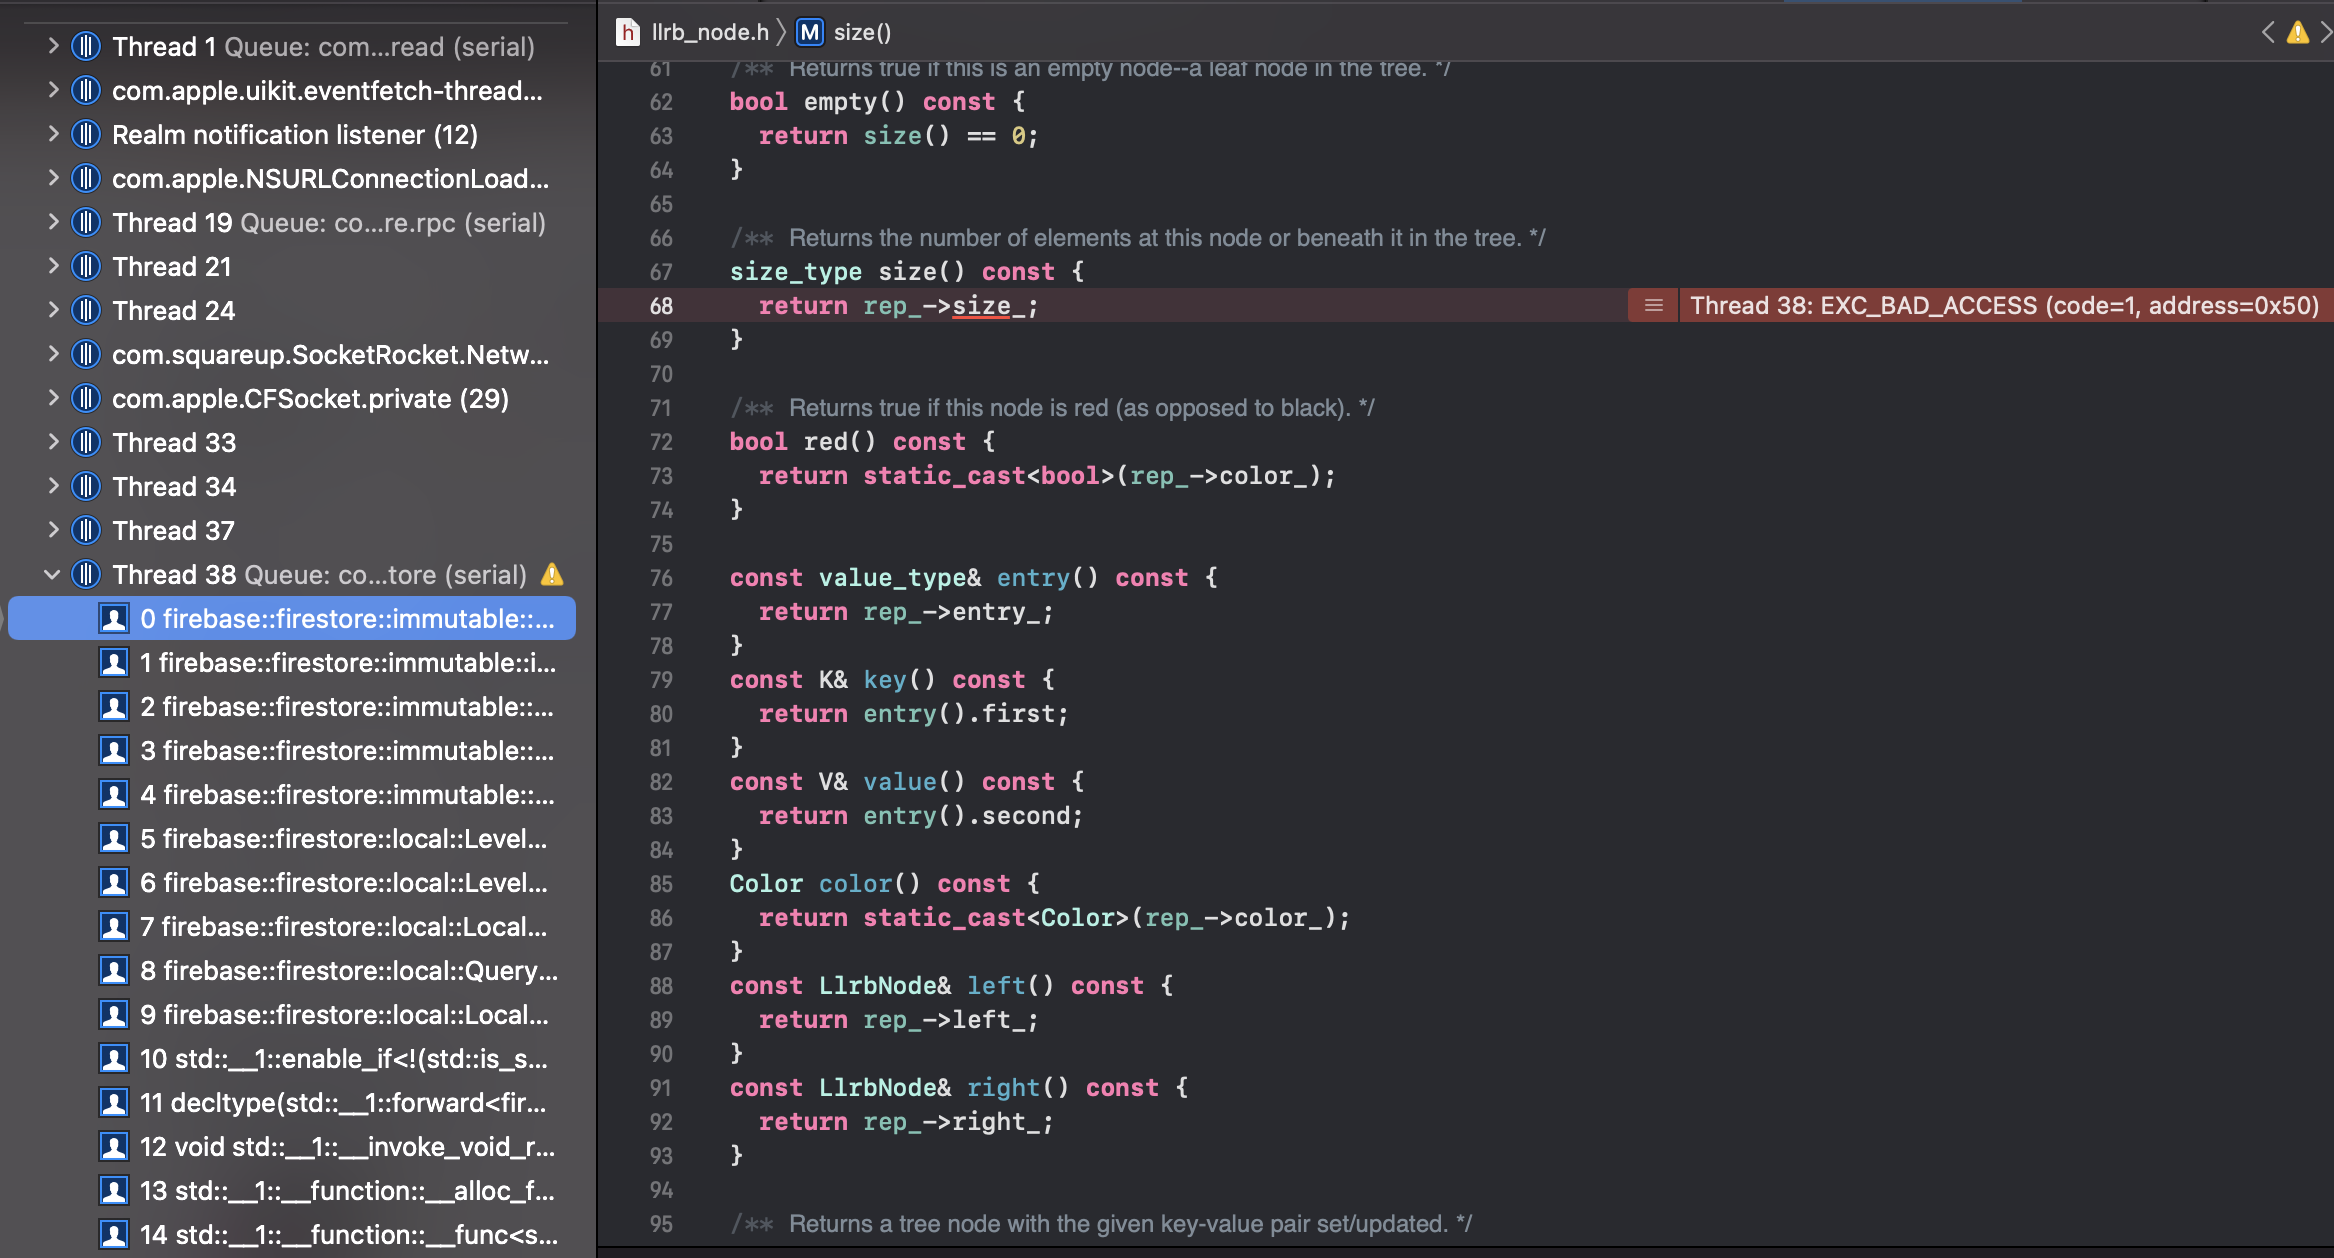Click the person icon on frame 14

click(x=114, y=1234)
